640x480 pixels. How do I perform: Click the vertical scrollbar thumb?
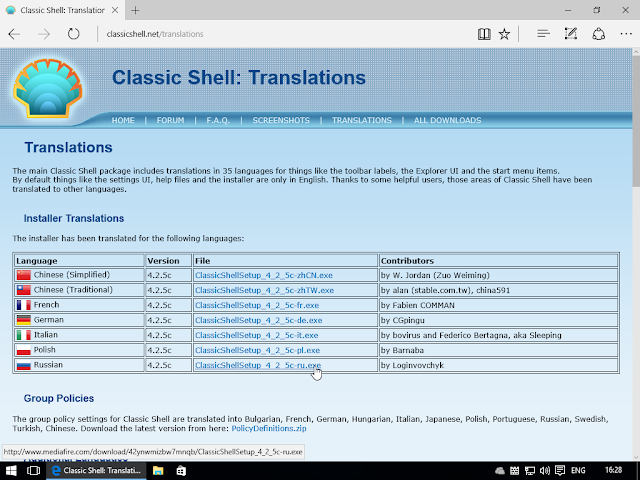(636, 122)
